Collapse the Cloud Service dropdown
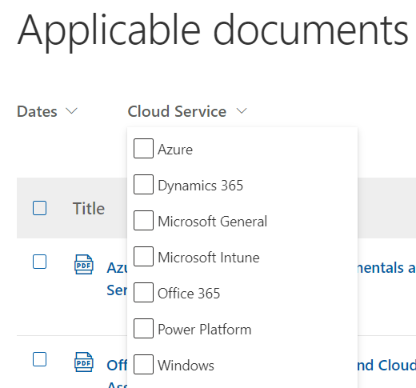Image resolution: width=416 pixels, height=388 pixels. [x=187, y=111]
